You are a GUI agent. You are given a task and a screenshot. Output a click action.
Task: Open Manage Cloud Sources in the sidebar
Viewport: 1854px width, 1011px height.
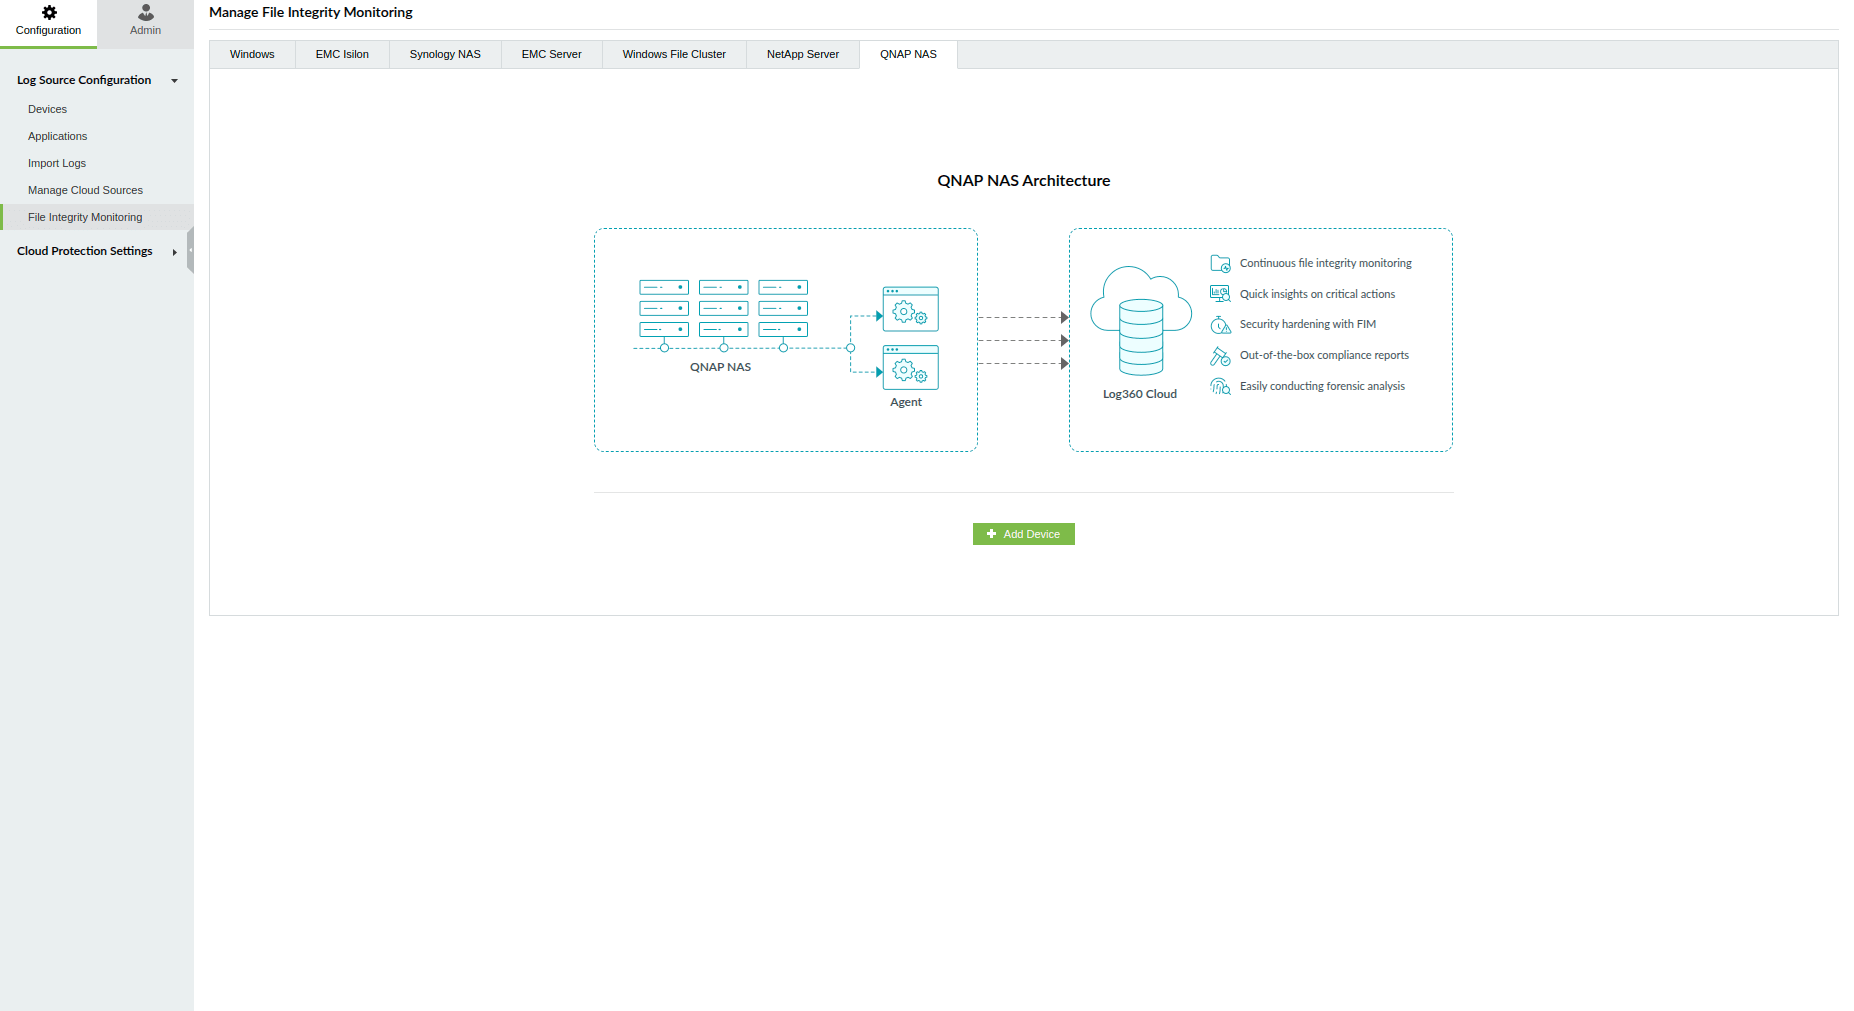point(85,190)
